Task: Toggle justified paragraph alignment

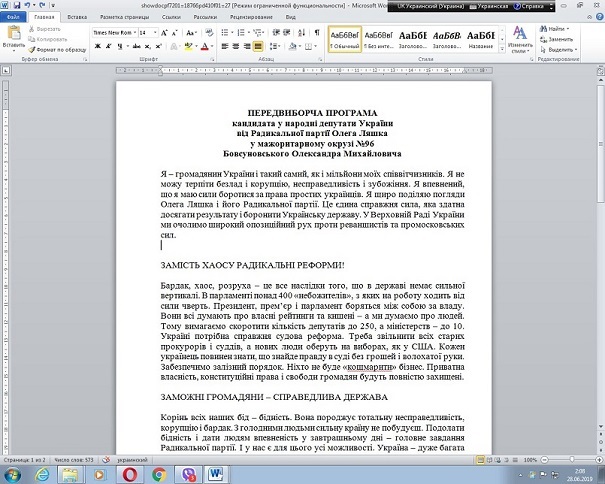Action: click(x=256, y=46)
